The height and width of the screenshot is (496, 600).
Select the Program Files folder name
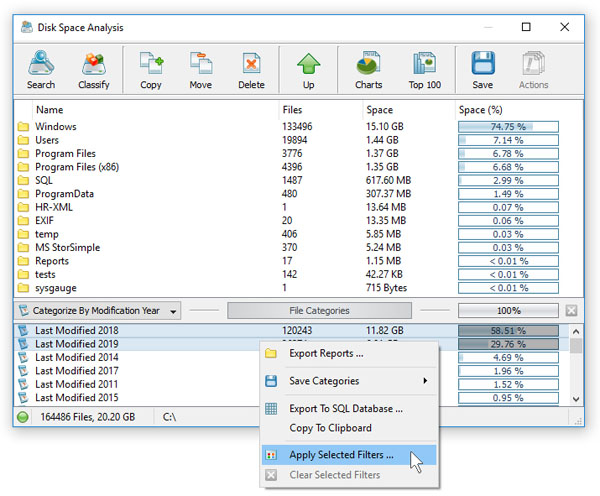coord(65,153)
